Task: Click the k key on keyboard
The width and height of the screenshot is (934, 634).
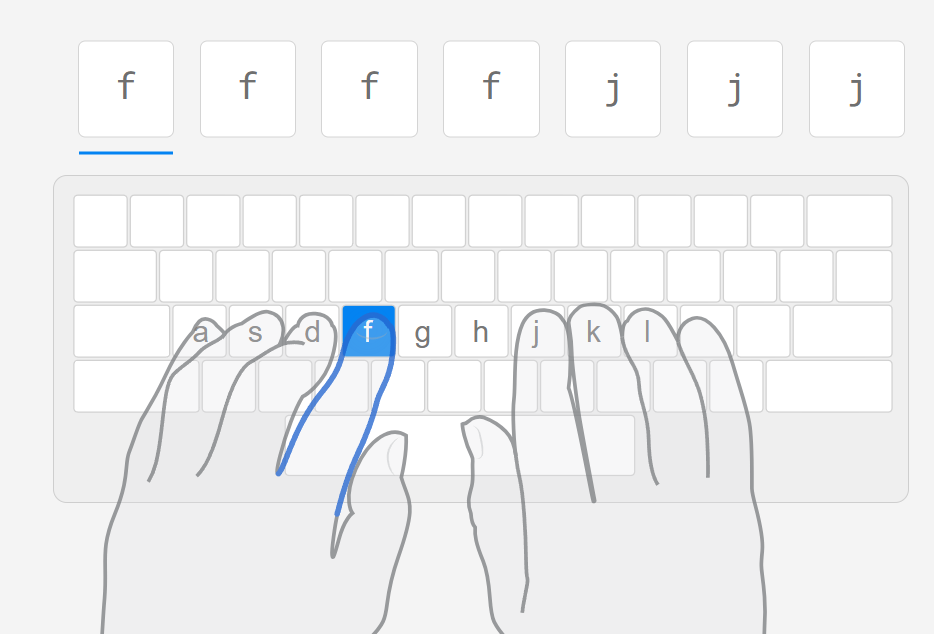Action: point(594,331)
